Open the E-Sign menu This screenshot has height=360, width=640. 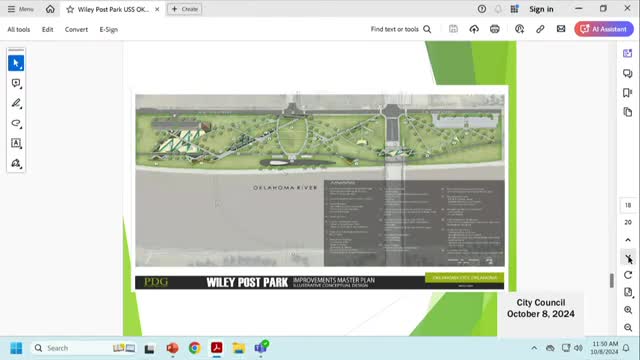pos(109,29)
